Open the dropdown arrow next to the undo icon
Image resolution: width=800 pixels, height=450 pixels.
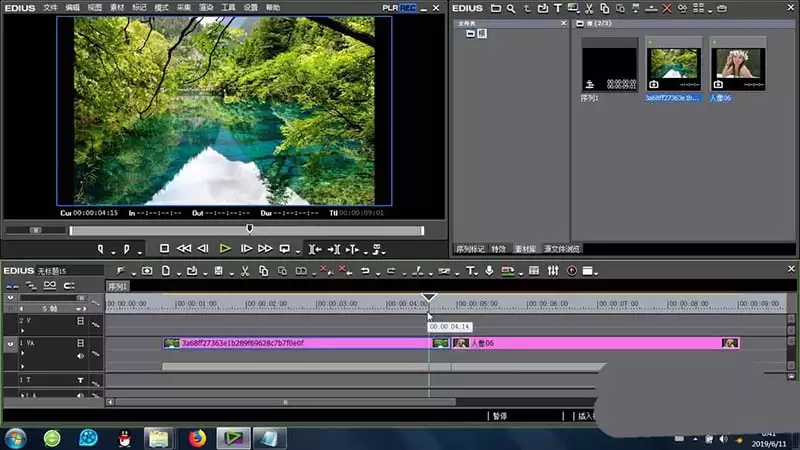378,274
